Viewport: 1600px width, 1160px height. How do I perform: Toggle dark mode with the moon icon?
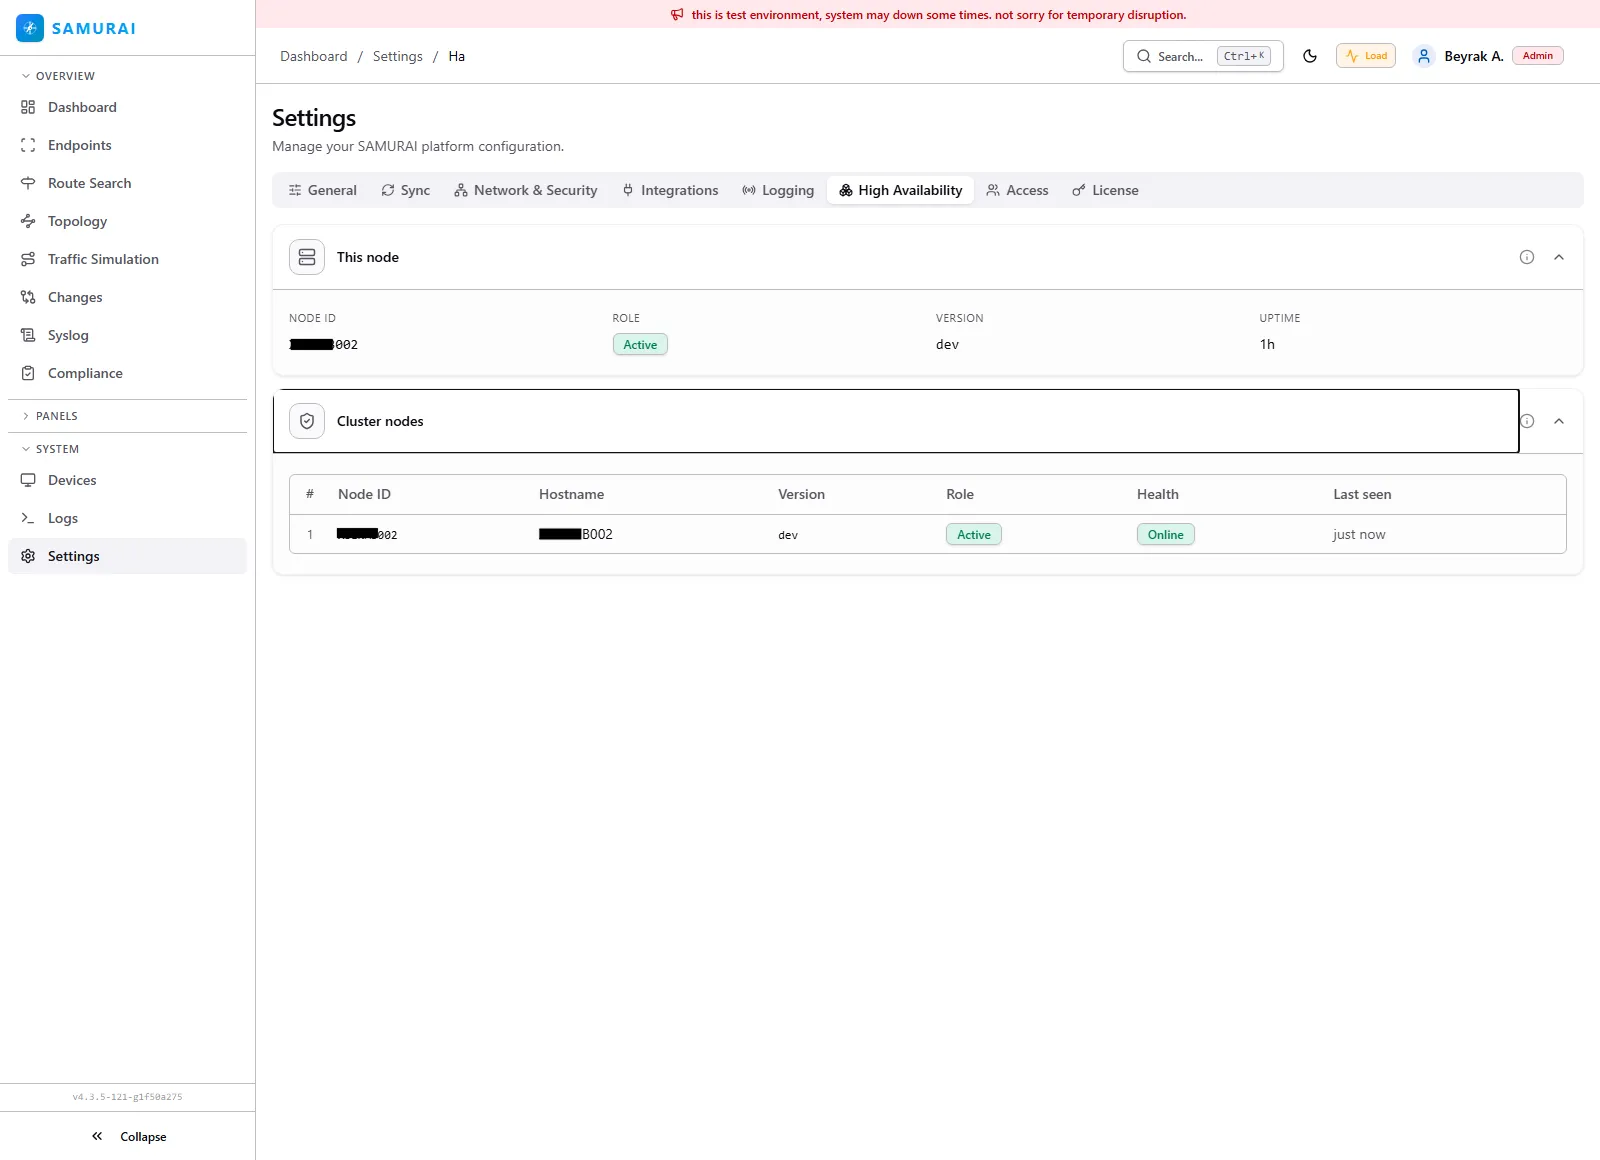click(x=1310, y=56)
